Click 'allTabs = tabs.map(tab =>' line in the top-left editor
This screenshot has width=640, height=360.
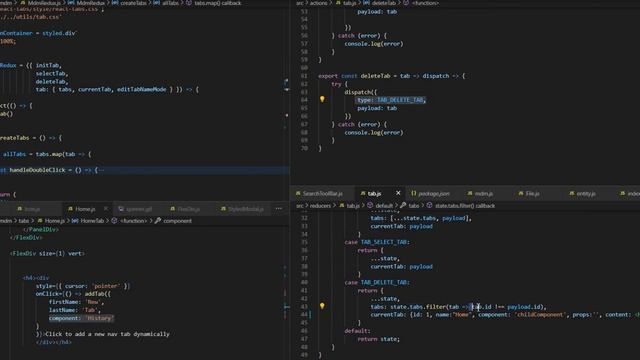click(47, 154)
